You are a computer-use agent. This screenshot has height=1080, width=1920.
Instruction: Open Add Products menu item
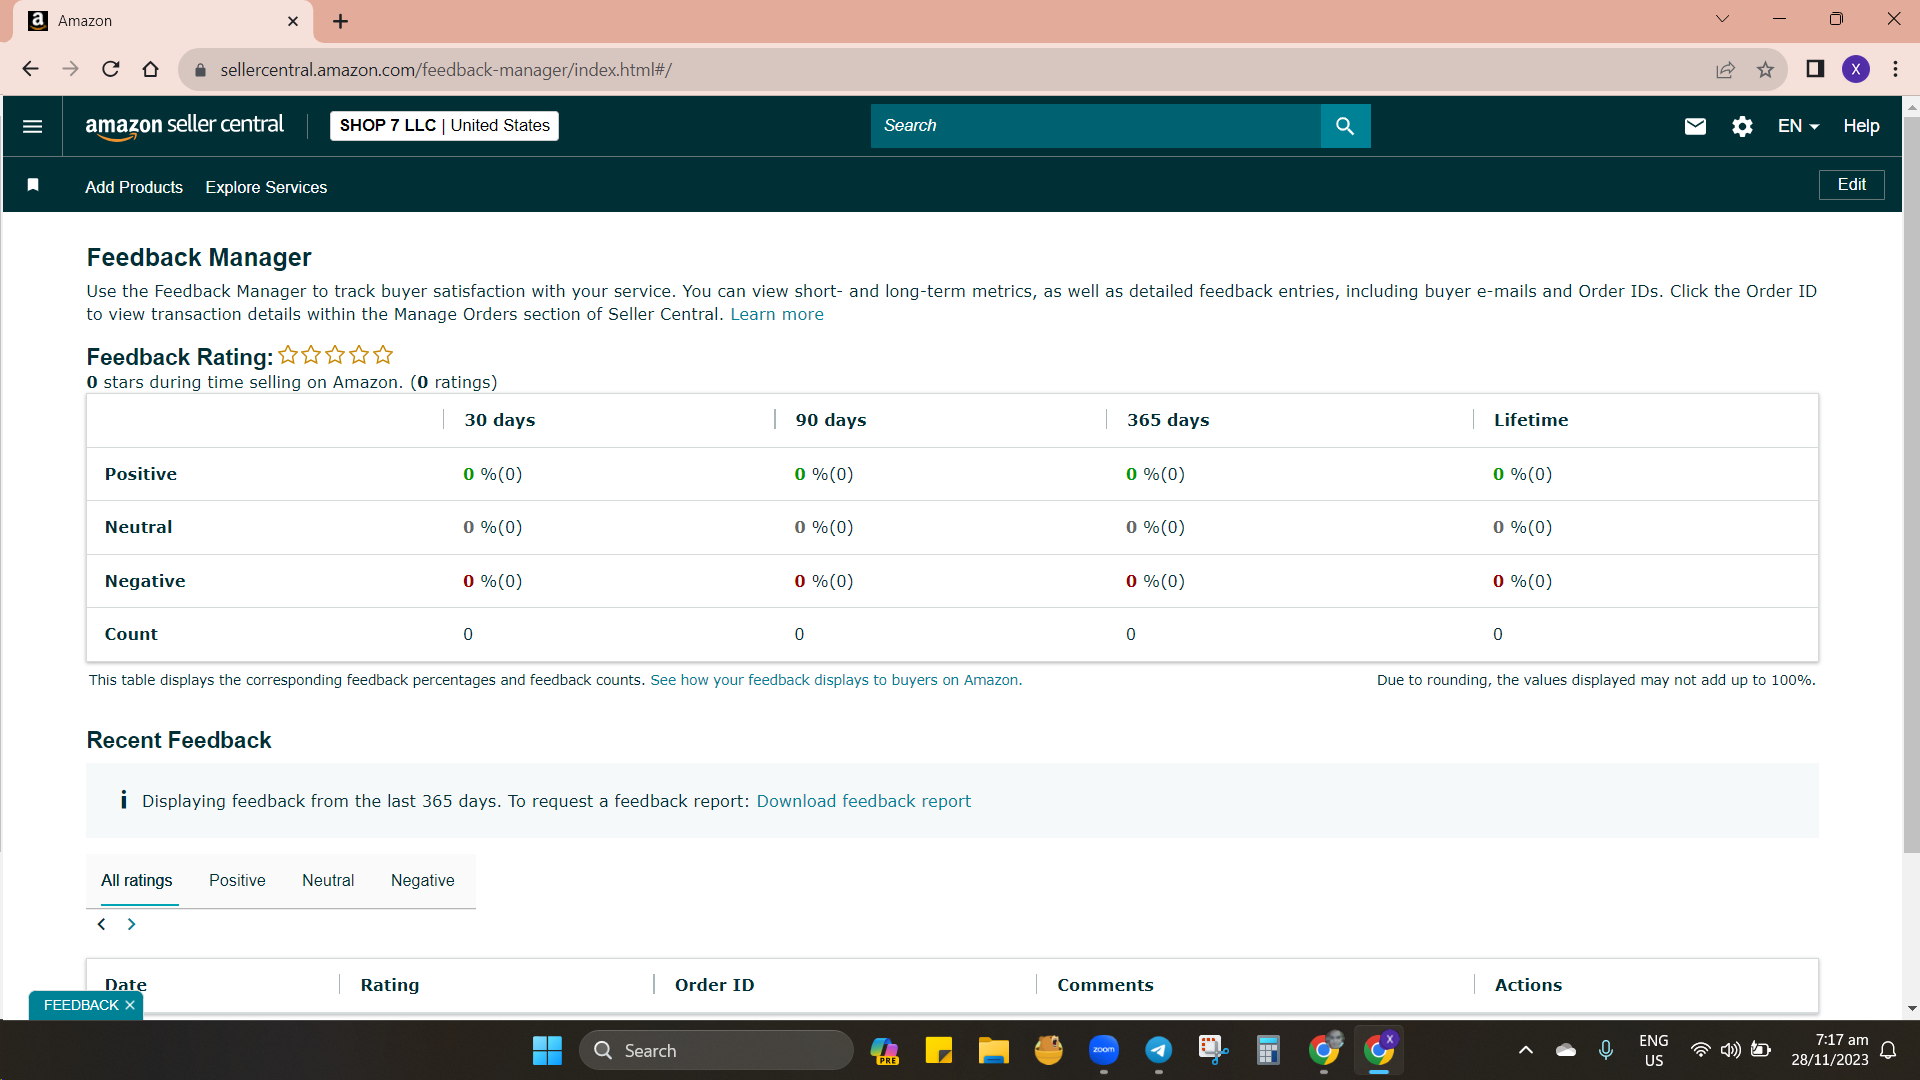pos(134,187)
